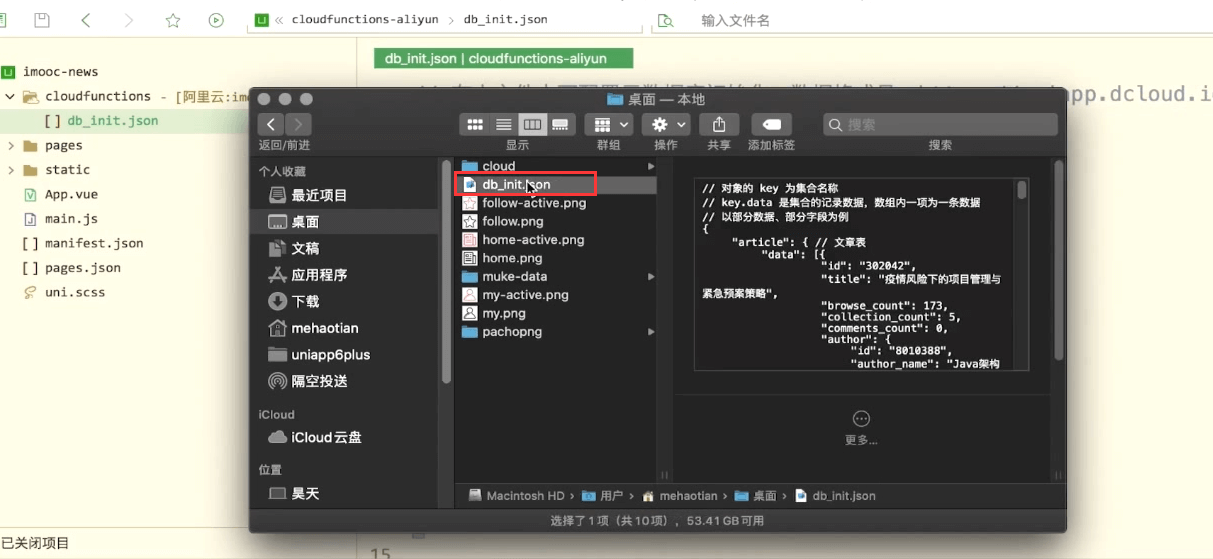Click HBuilderX forward arrow icon
The height and width of the screenshot is (559, 1213).
pos(129,20)
